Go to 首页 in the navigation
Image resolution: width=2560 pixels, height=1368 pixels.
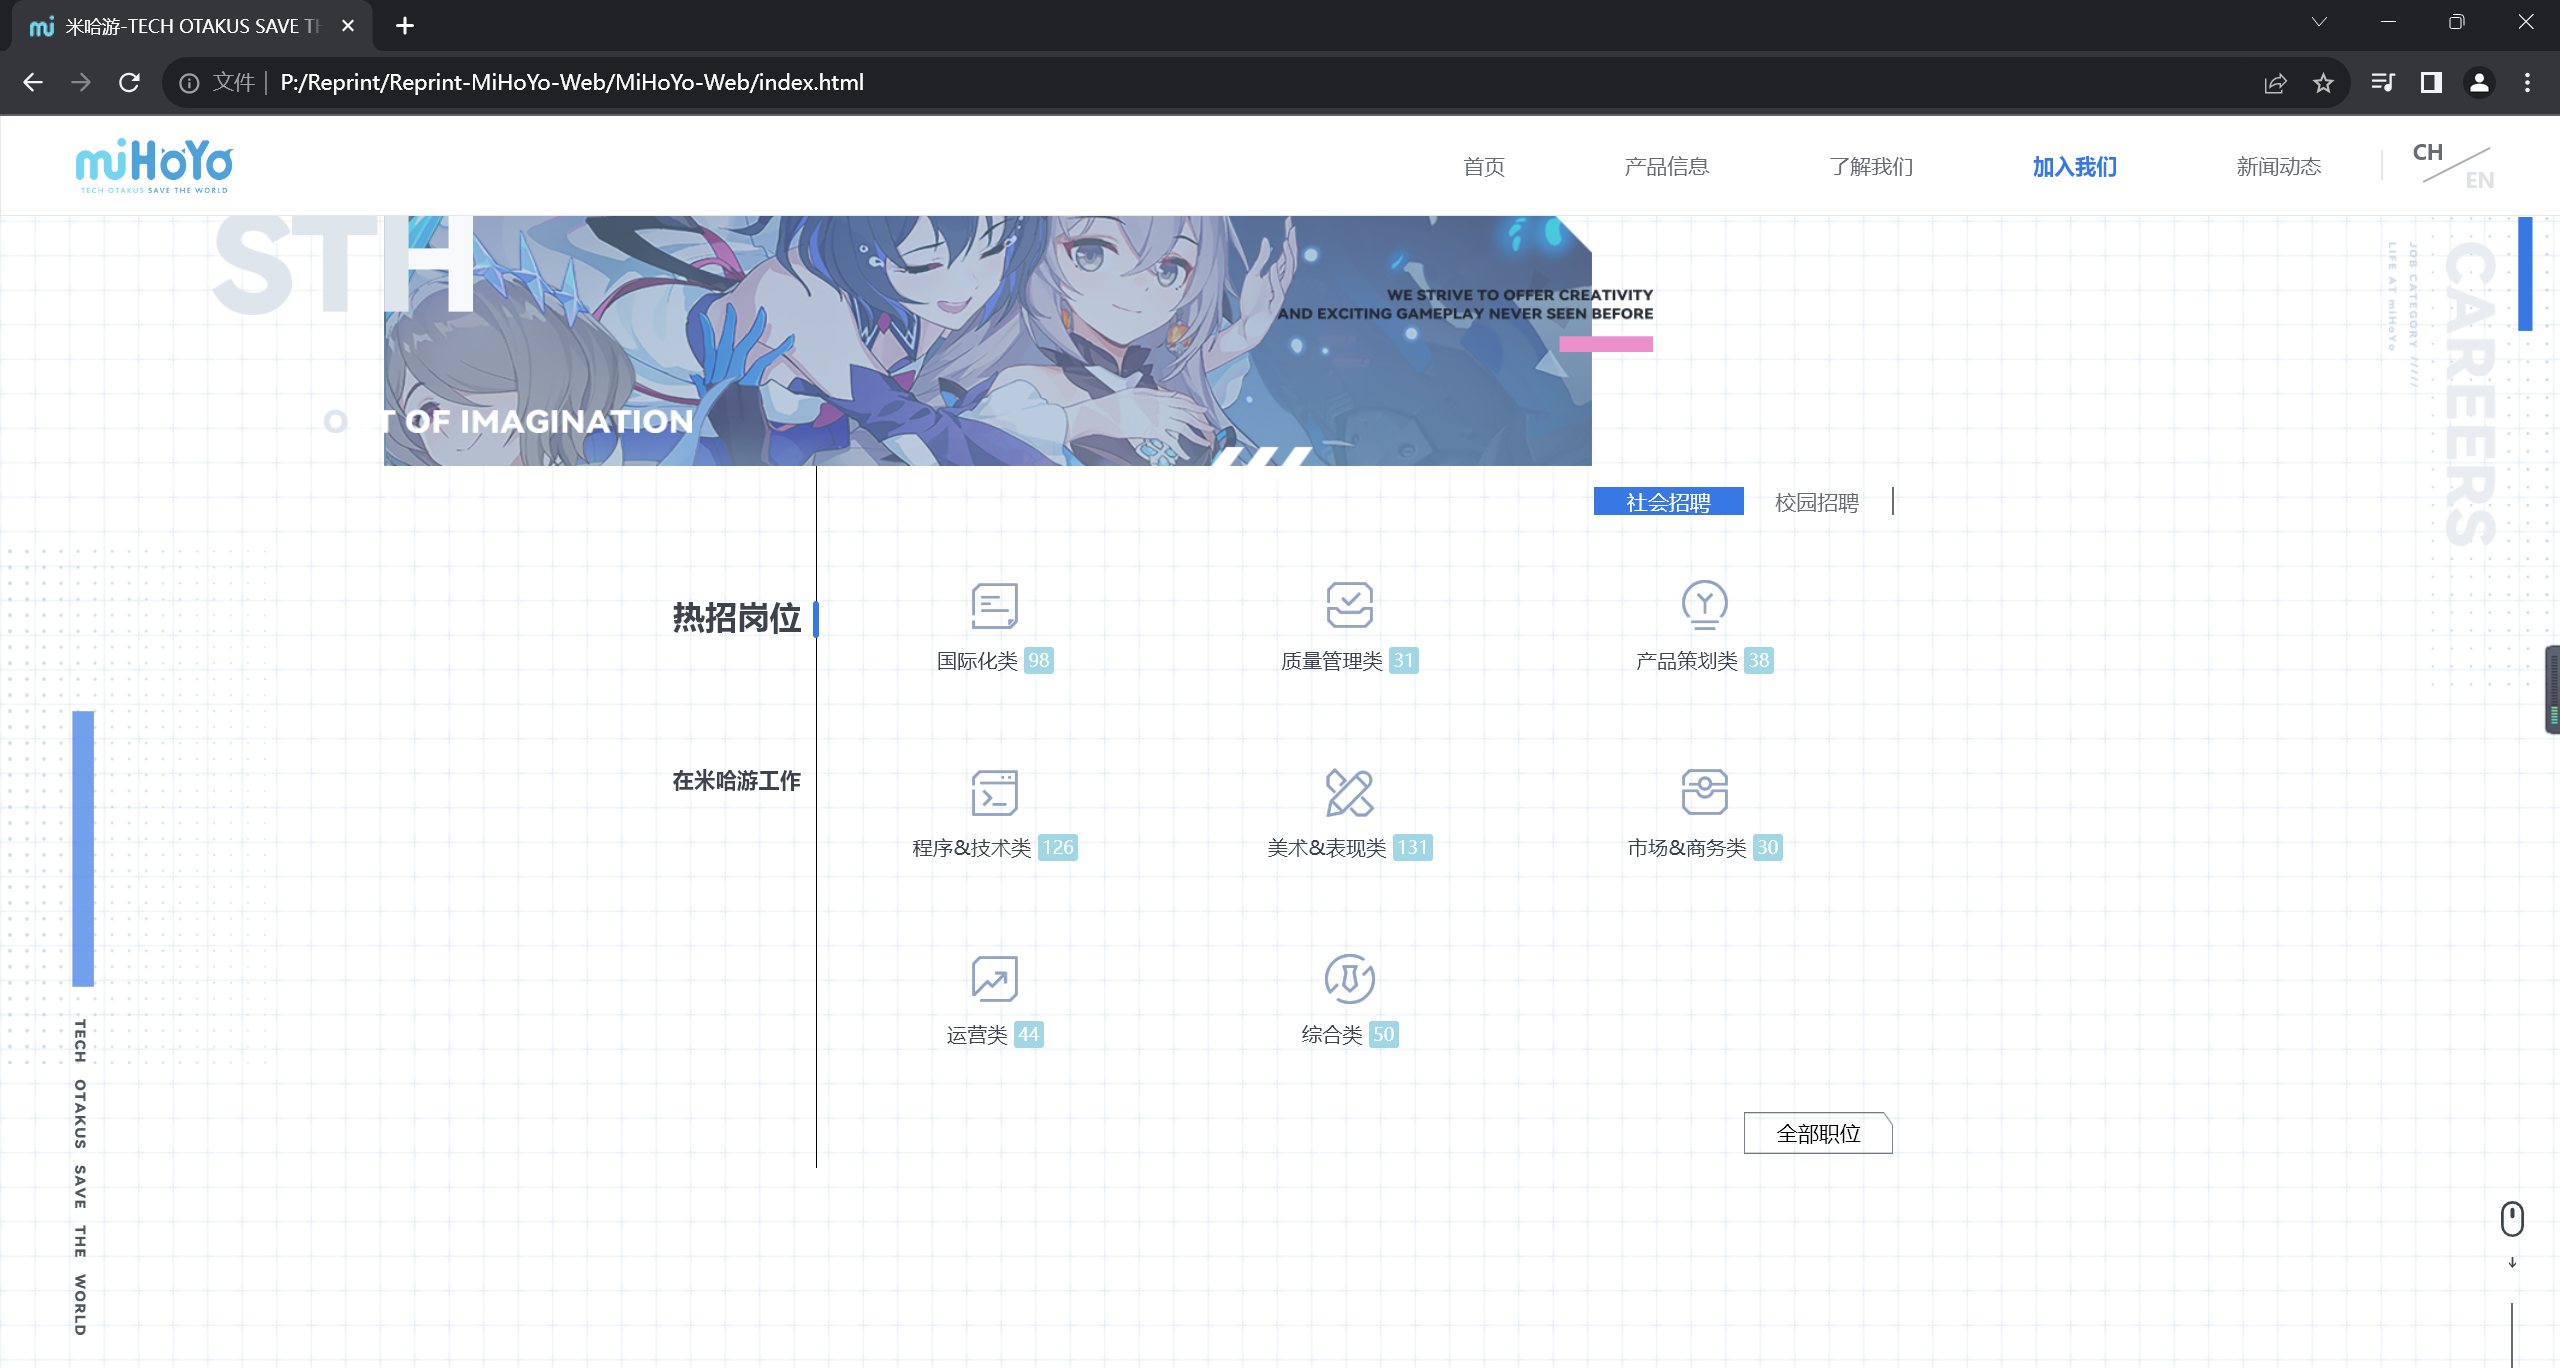1484,167
